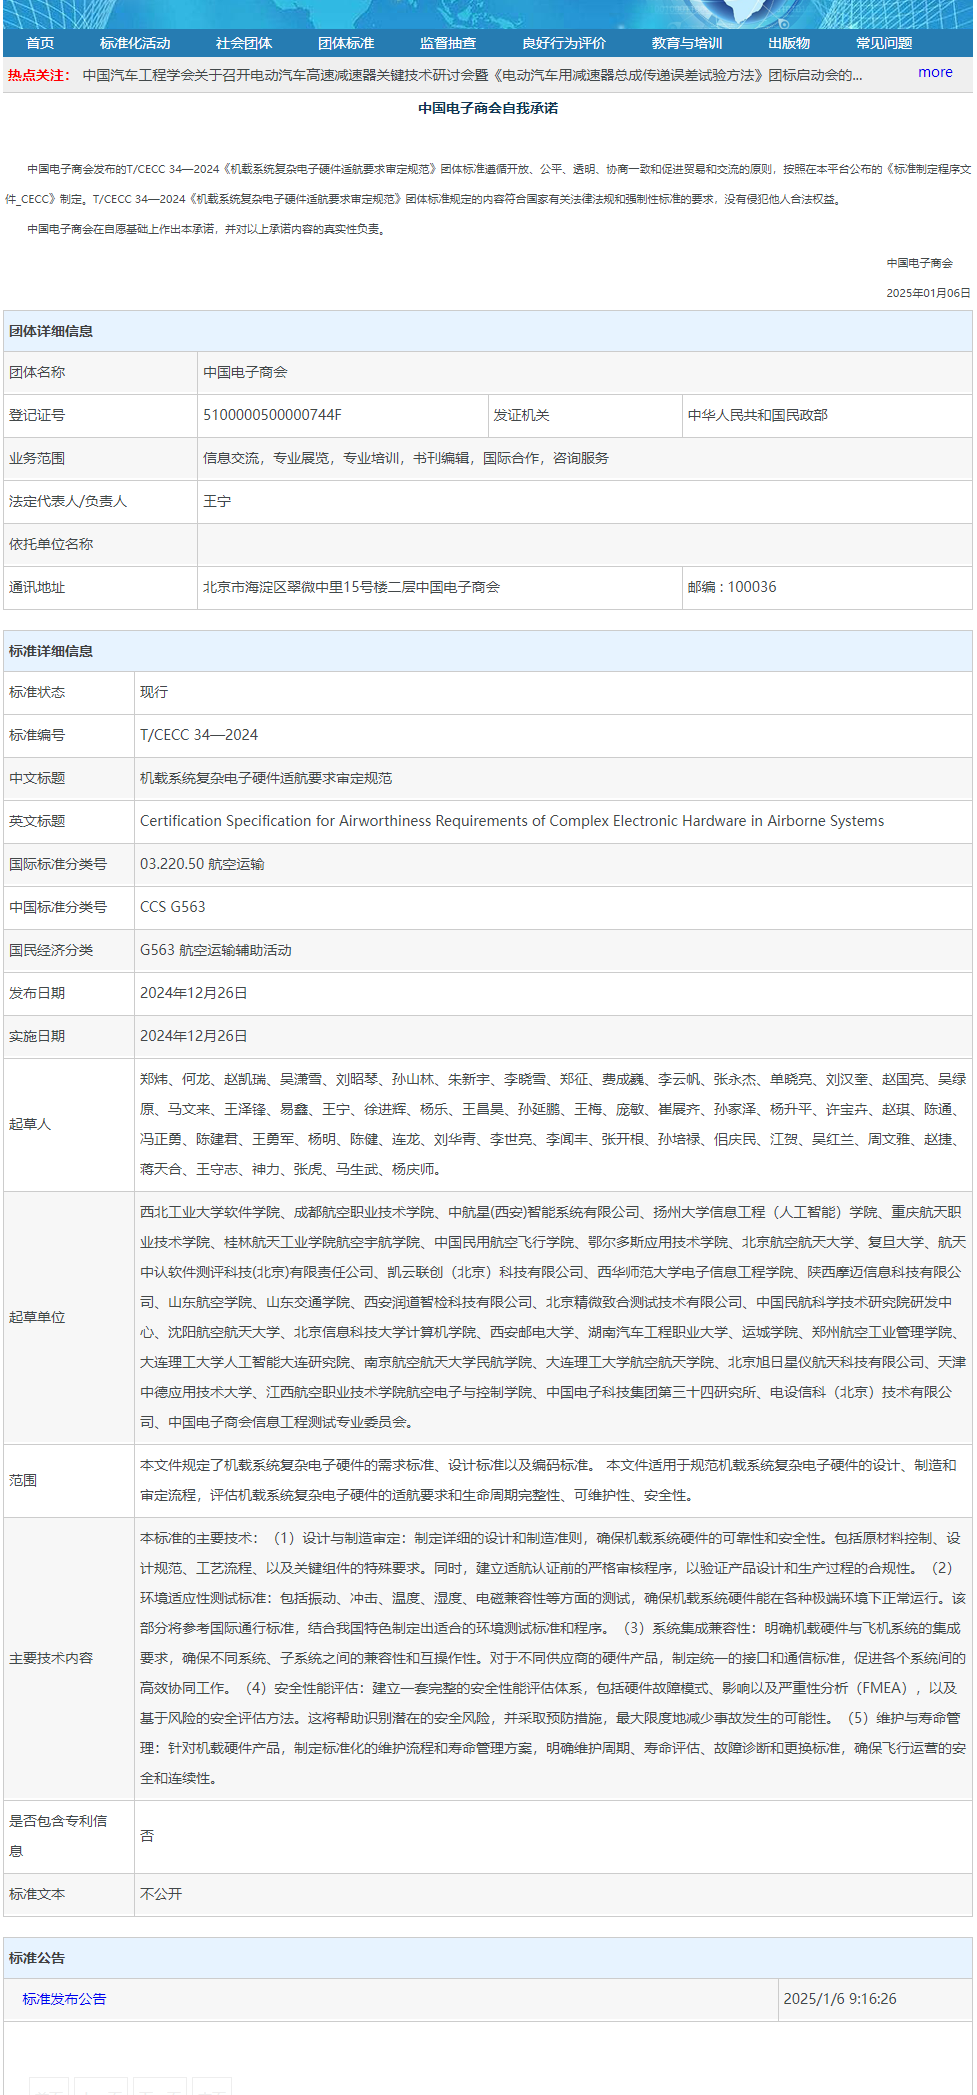Click the 依托单位名称 label
This screenshot has height=2095, width=977.
[51, 544]
